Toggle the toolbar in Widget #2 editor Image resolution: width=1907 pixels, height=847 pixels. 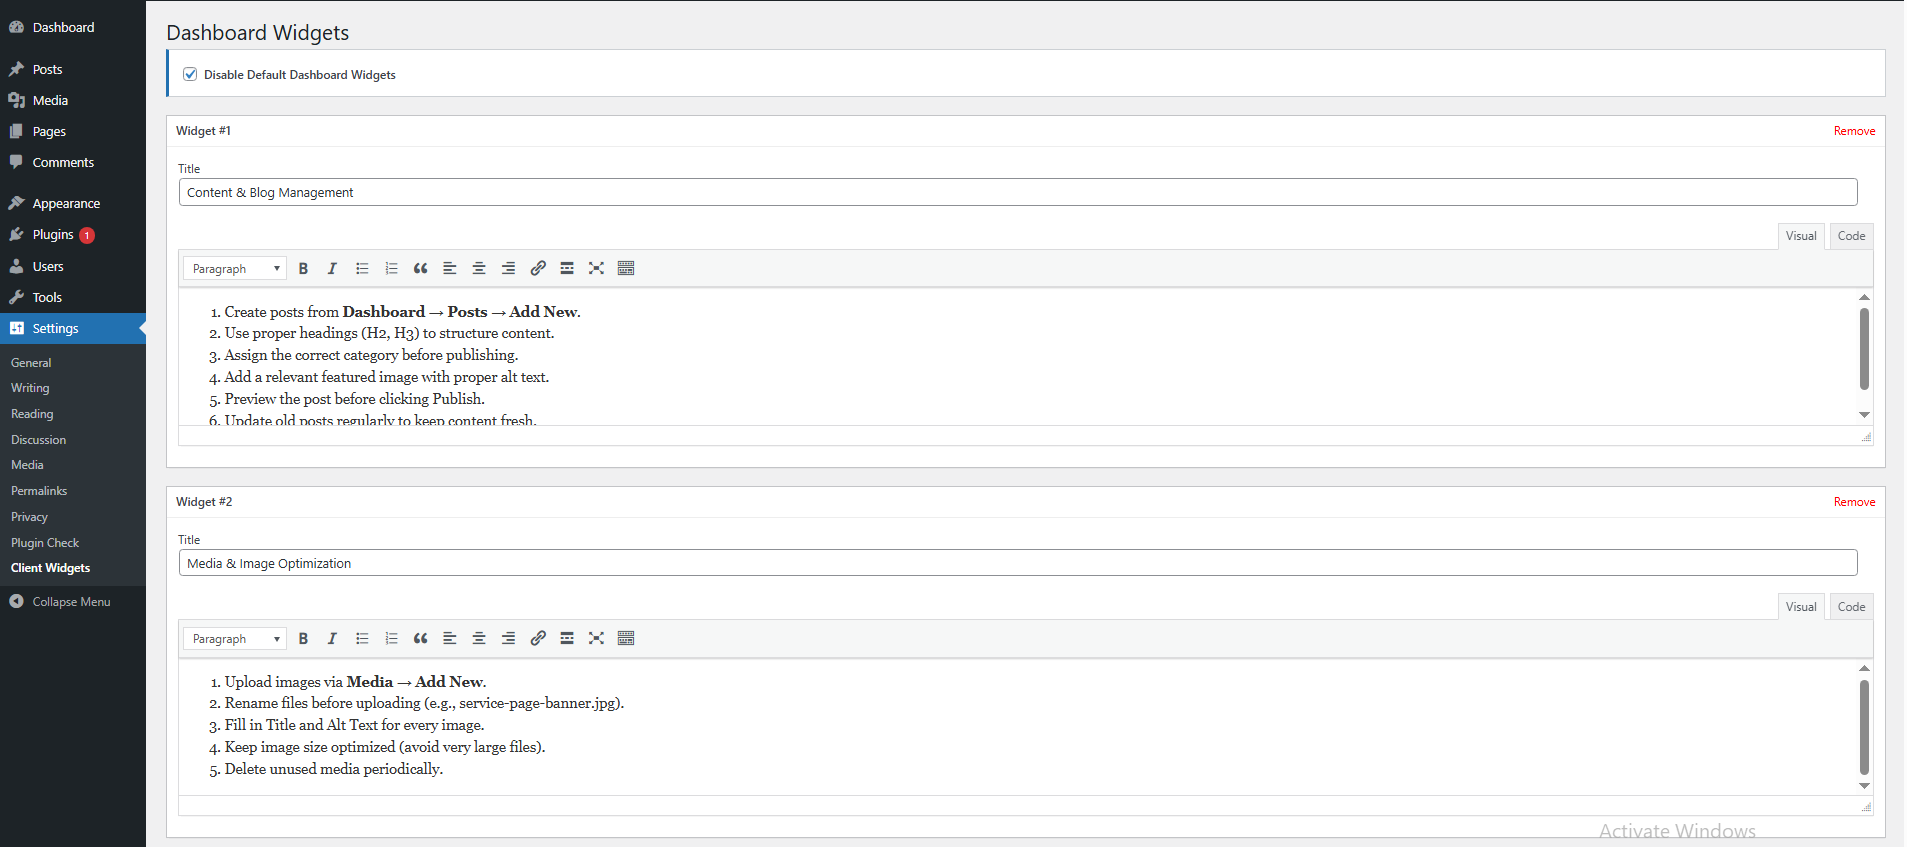pos(626,638)
